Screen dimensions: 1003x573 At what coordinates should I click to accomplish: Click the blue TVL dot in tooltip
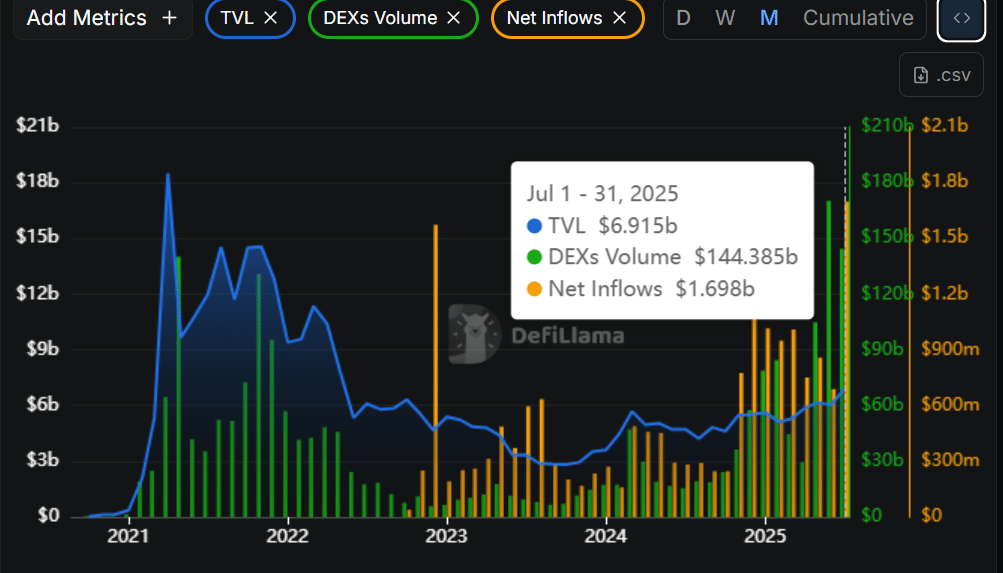point(534,226)
